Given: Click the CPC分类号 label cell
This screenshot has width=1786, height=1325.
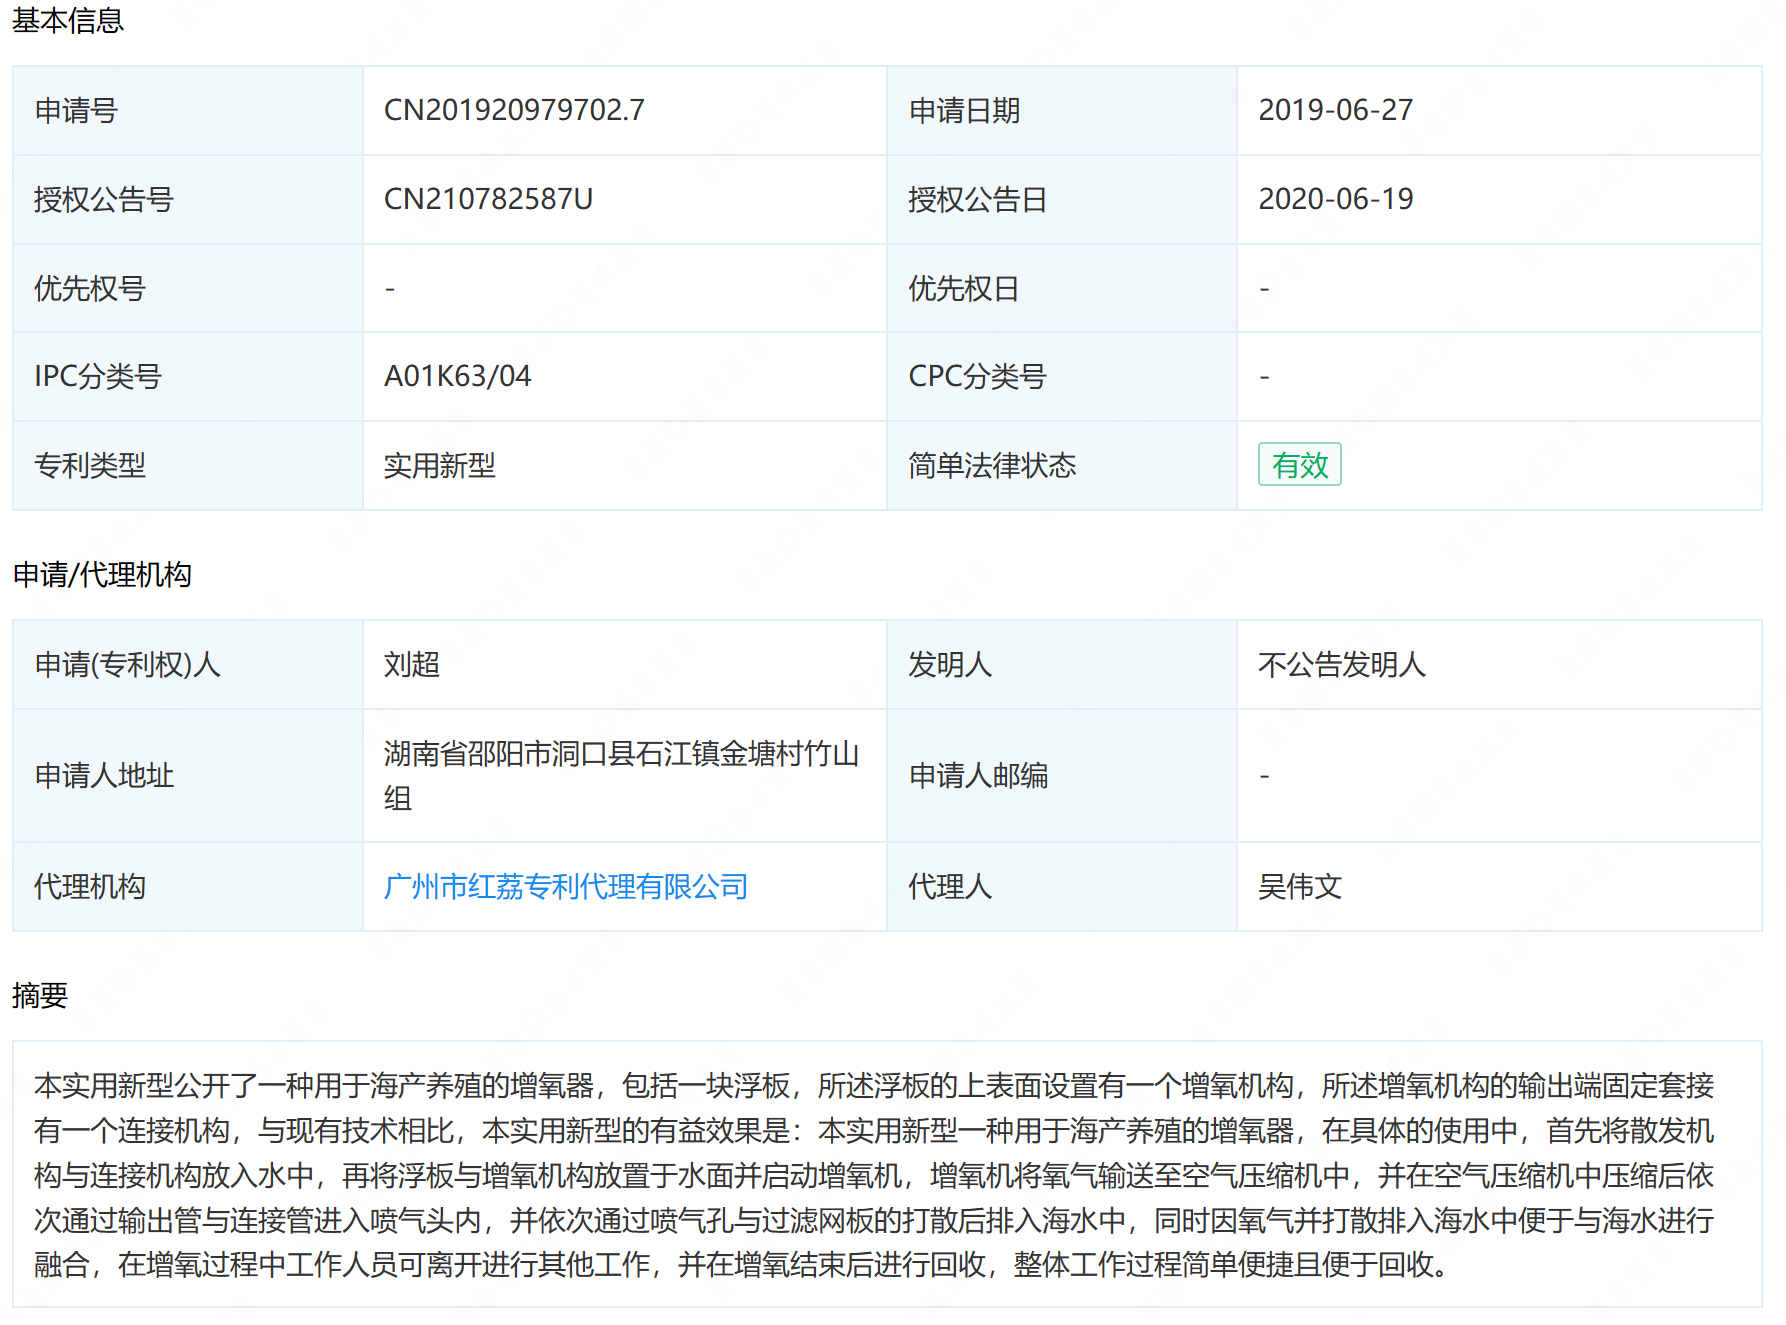Looking at the screenshot, I should pyautogui.click(x=1062, y=376).
